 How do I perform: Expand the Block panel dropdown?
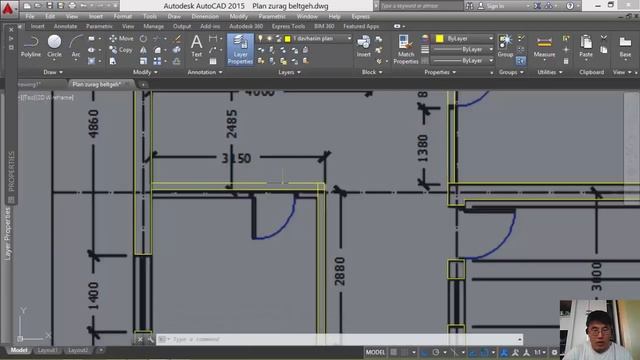[372, 72]
